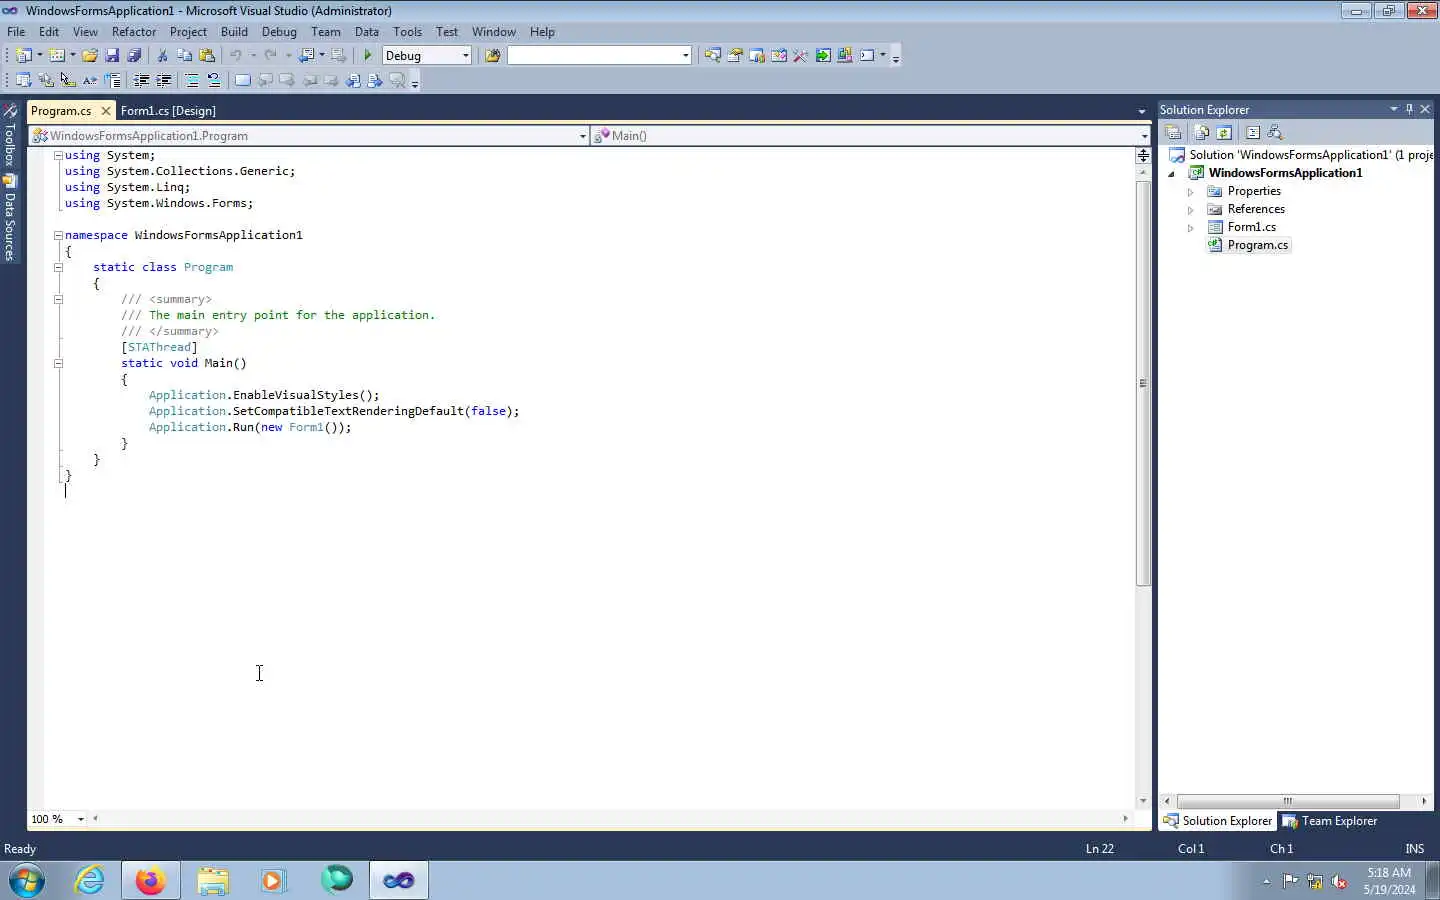This screenshot has width=1440, height=900.
Task: Collapse the summary comment block
Action: (58, 299)
